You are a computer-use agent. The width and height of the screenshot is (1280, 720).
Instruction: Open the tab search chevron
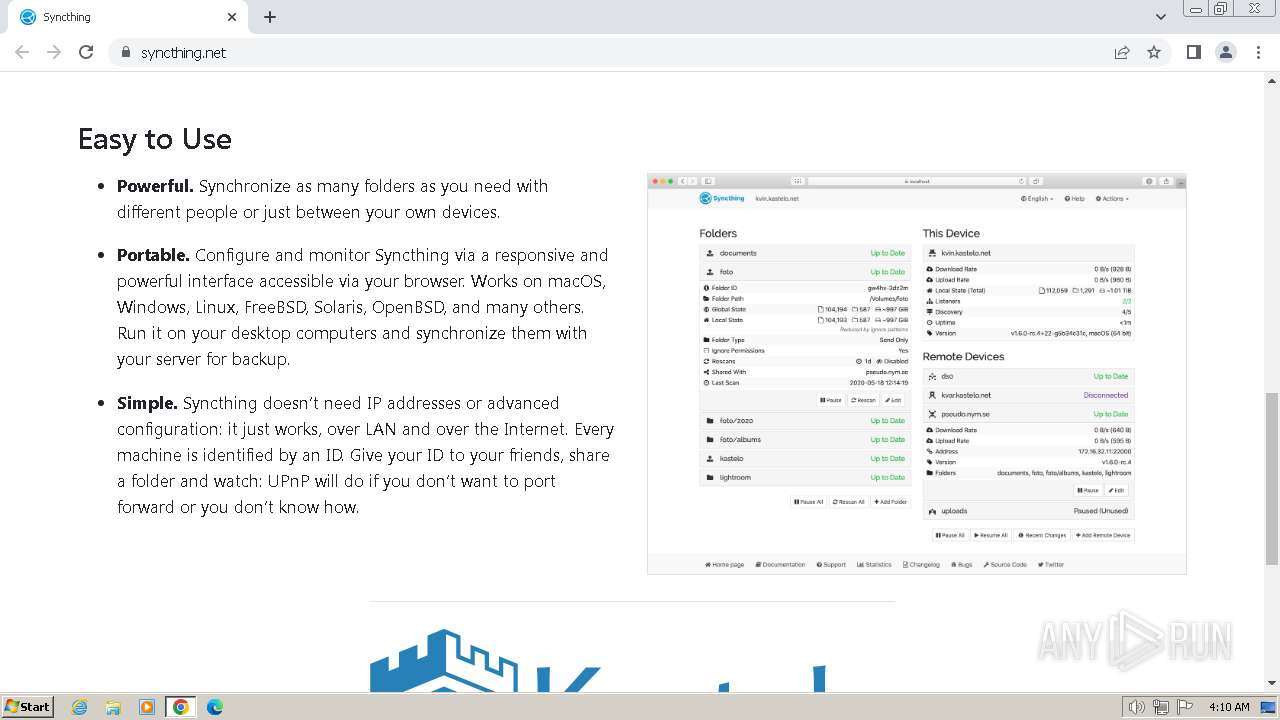pos(1160,17)
